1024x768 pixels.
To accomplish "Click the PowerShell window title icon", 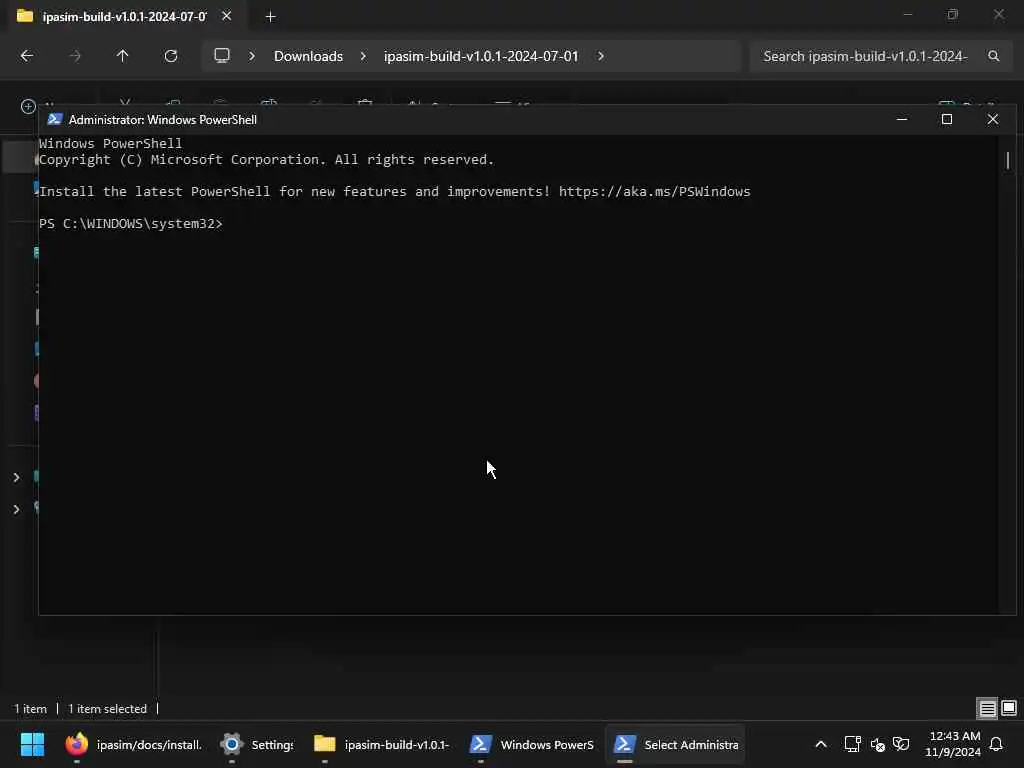I will [55, 120].
